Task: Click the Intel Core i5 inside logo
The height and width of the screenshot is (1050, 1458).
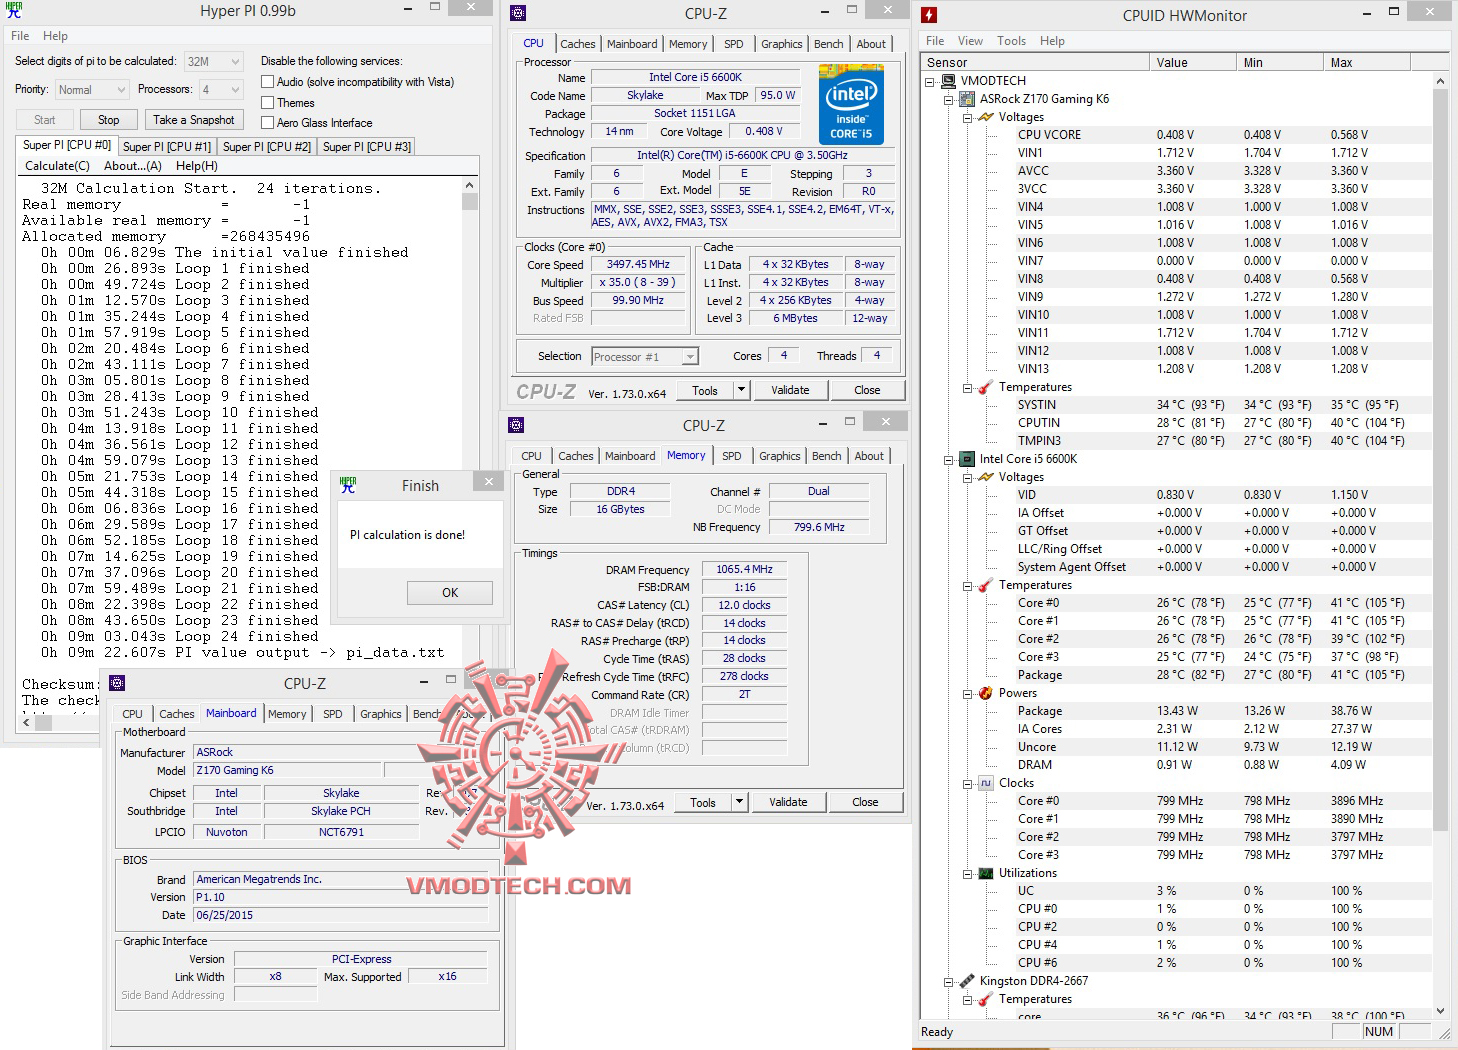Action: point(851,104)
